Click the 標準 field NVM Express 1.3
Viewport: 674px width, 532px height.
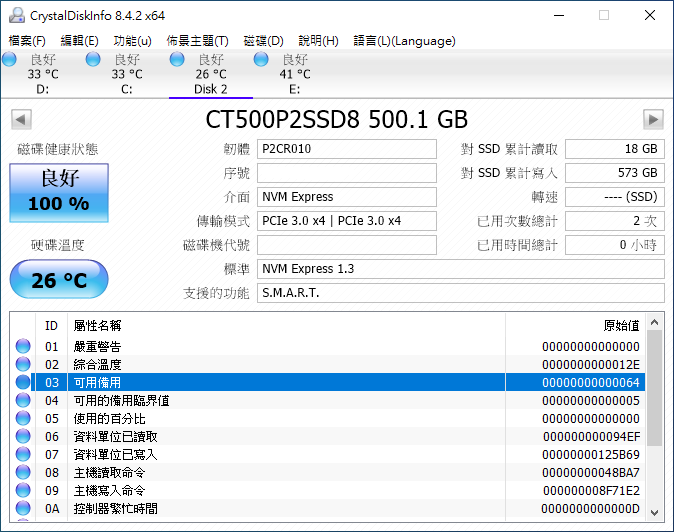pyautogui.click(x=461, y=269)
